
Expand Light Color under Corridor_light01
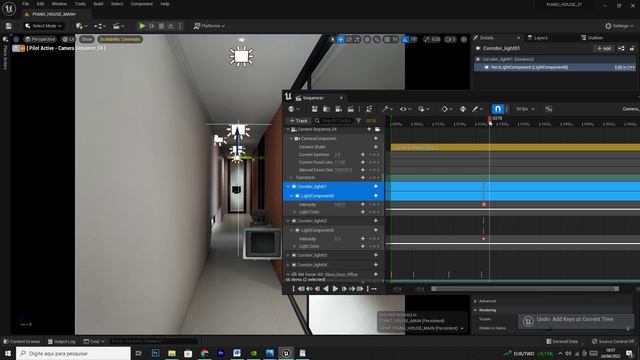tap(295, 212)
